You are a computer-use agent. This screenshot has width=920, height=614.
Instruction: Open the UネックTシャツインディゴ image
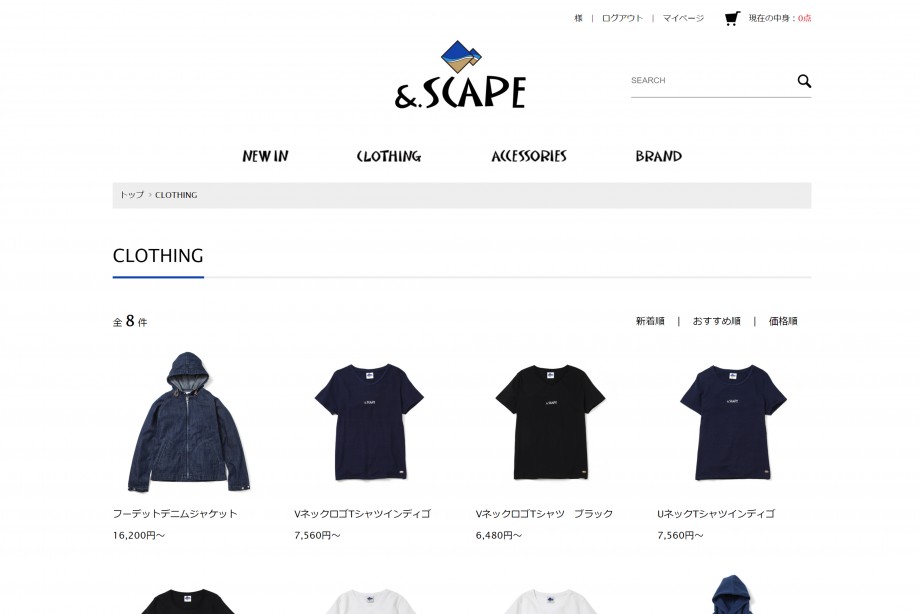tap(733, 422)
